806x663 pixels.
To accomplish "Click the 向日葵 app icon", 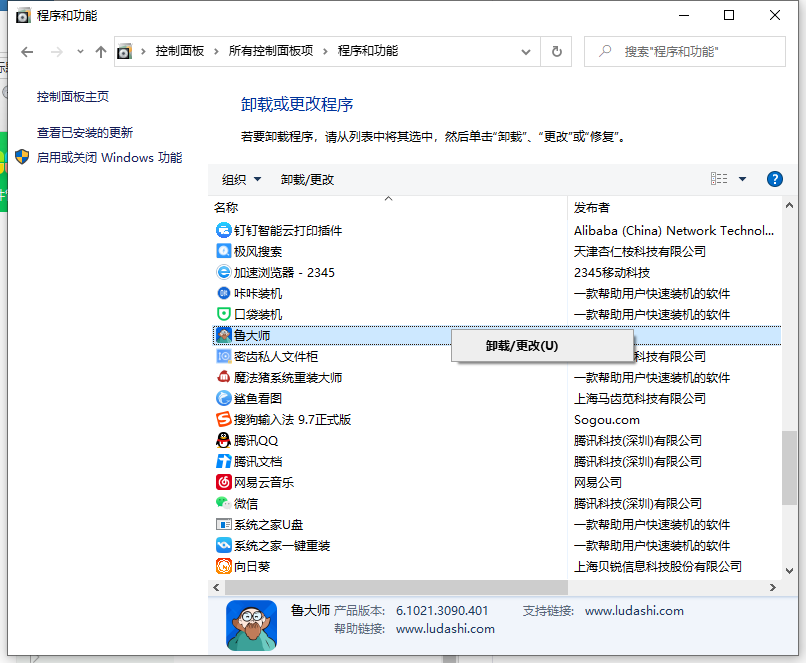I will (x=224, y=566).
